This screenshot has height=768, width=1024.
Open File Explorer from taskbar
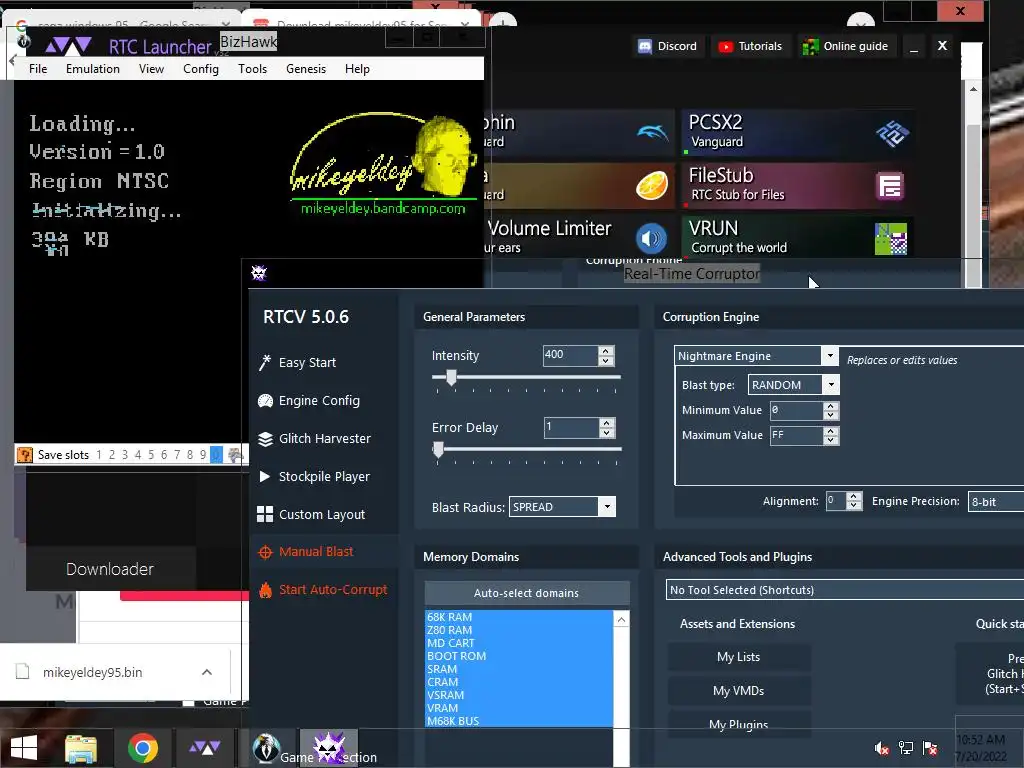81,748
